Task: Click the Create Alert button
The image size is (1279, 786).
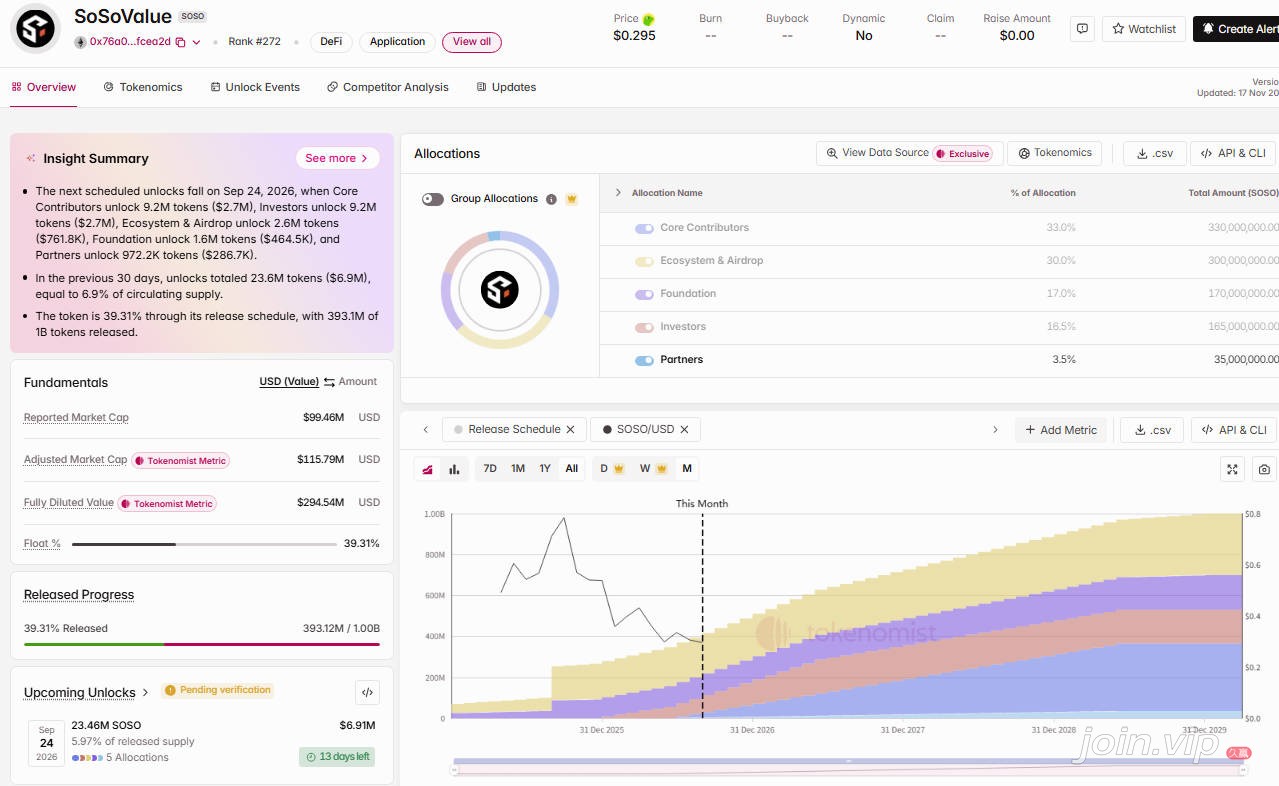Action: click(1236, 29)
